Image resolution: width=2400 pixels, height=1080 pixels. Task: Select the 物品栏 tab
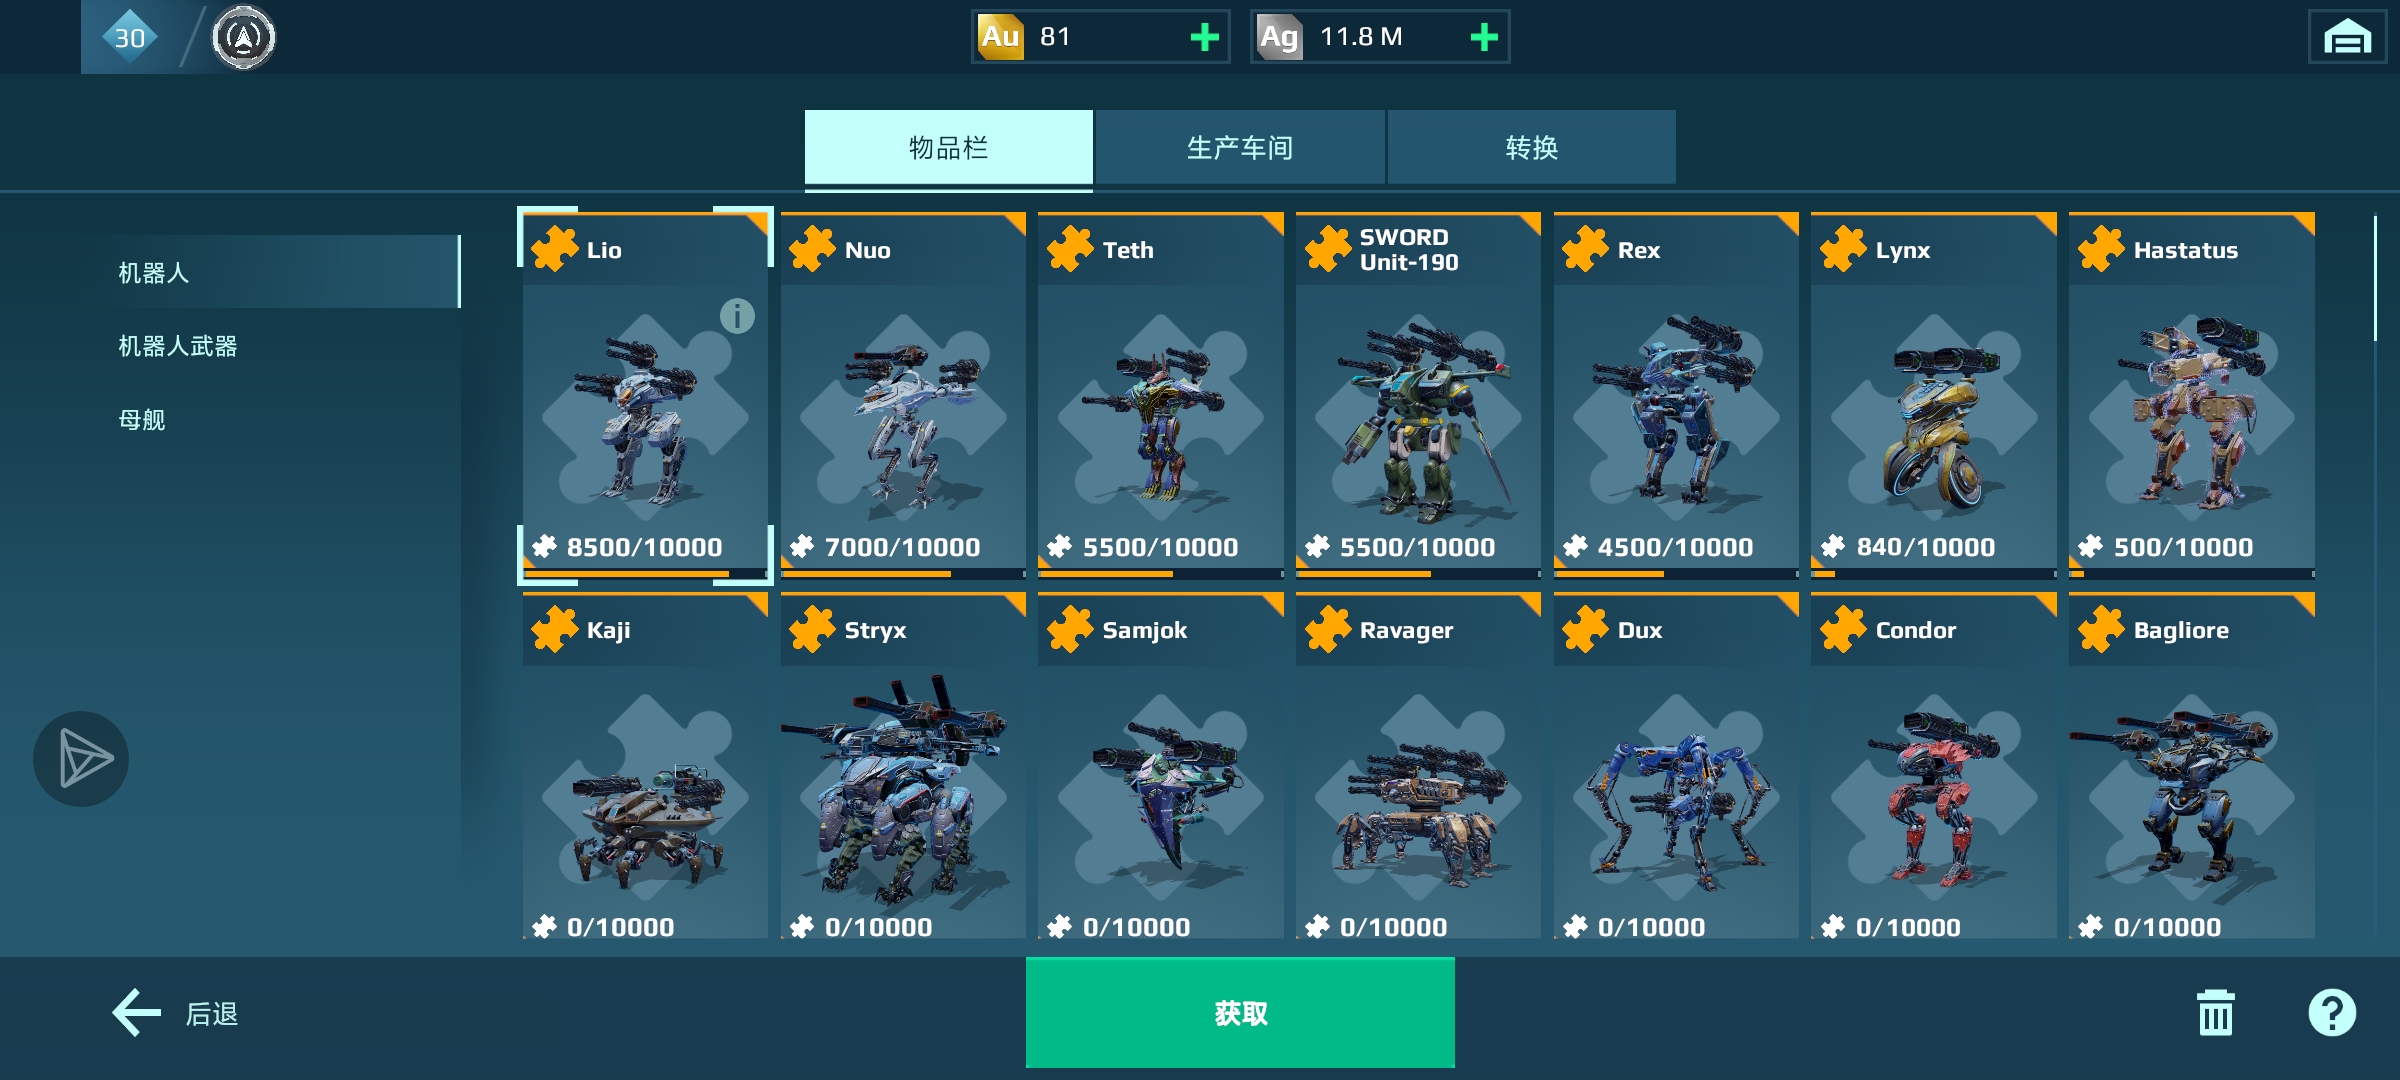[948, 148]
